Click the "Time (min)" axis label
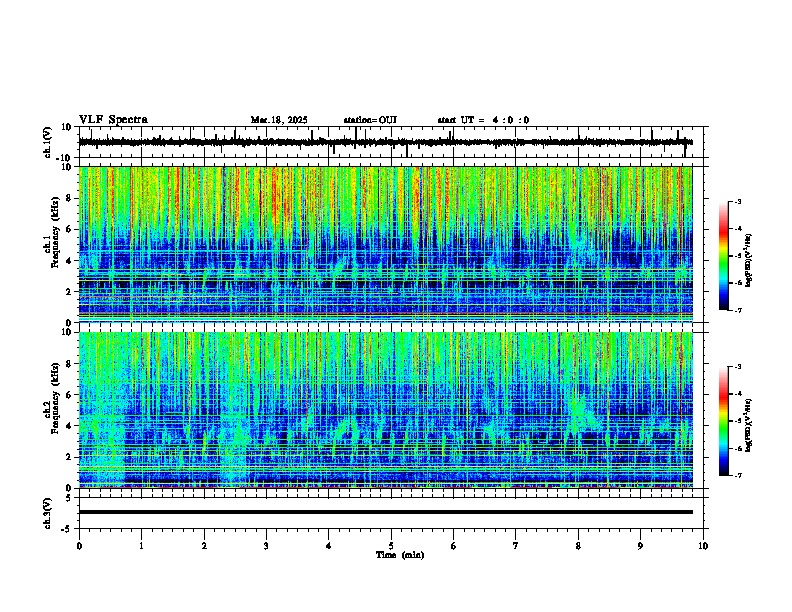This screenshot has height=612, width=792. 400,555
